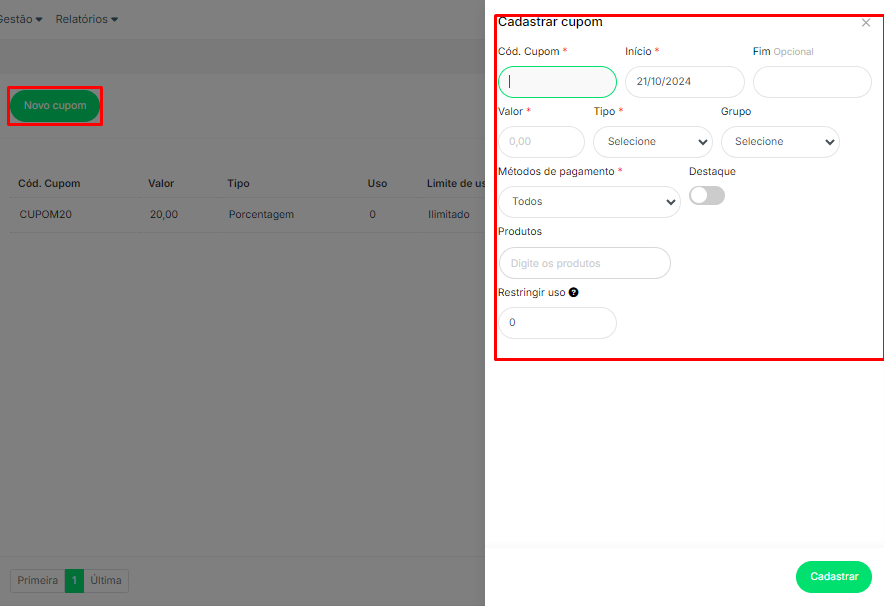Expand the Grupo select box
The image size is (884, 606).
tap(780, 142)
